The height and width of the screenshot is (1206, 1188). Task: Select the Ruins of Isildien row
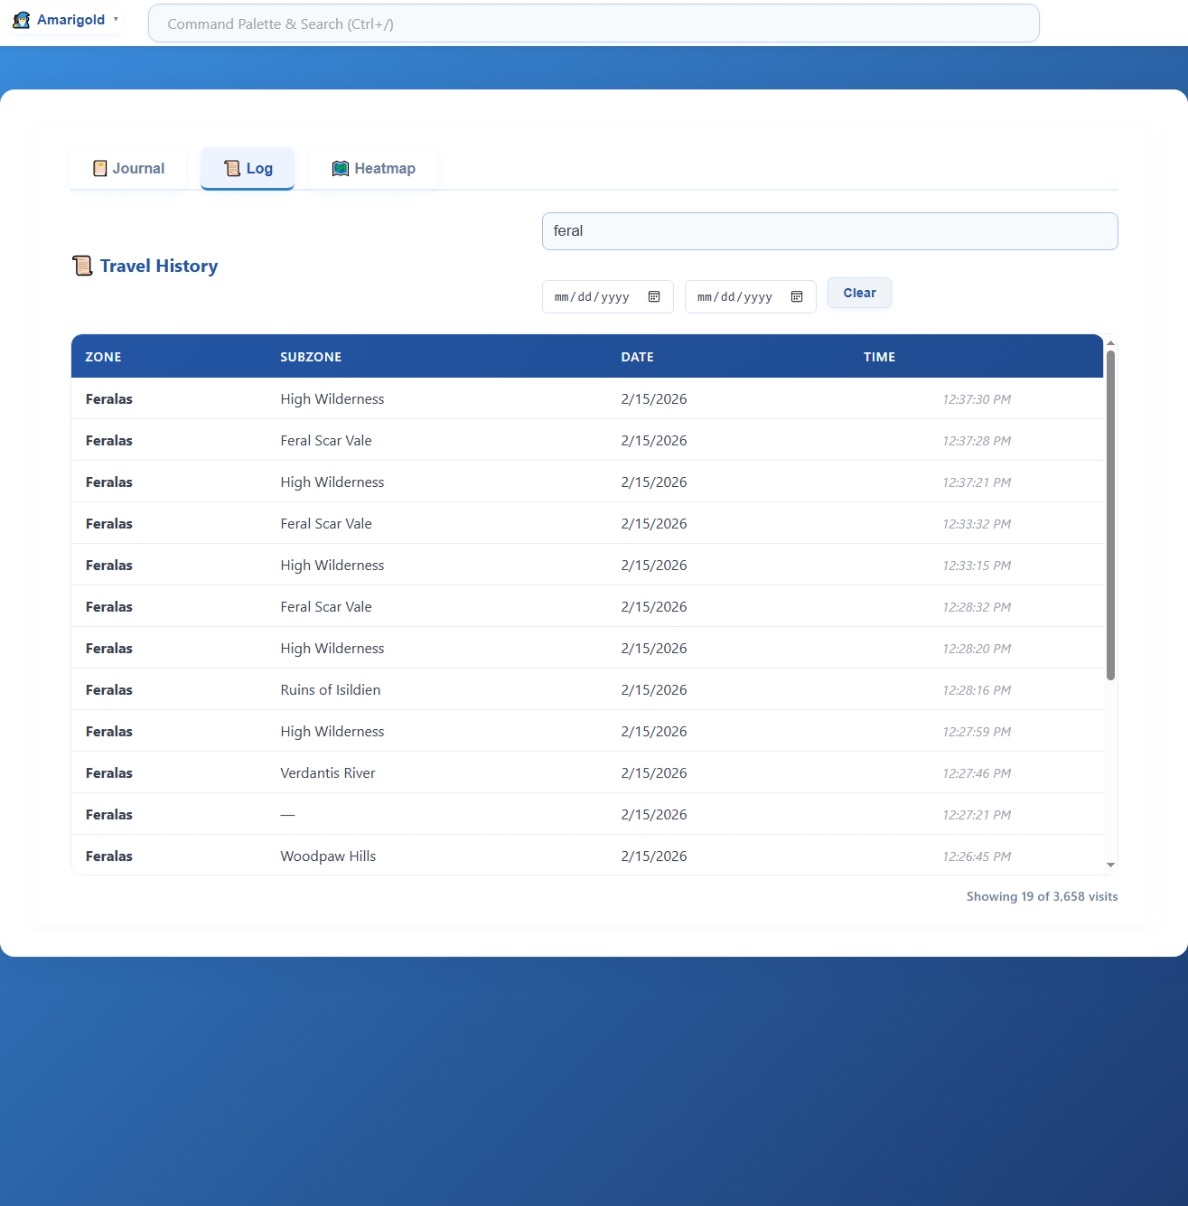tap(330, 690)
